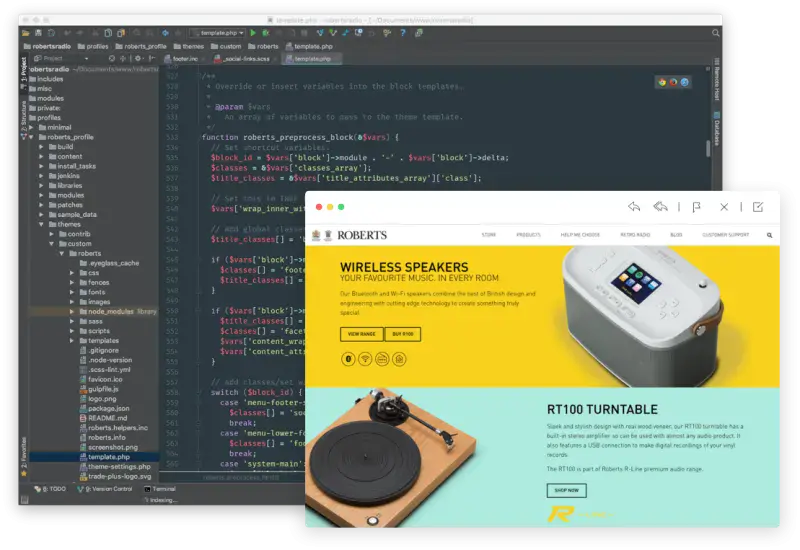This screenshot has width=800, height=550.
Task: Click the Bluetooth feature icon under the speaker buttons
Action: coord(348,359)
